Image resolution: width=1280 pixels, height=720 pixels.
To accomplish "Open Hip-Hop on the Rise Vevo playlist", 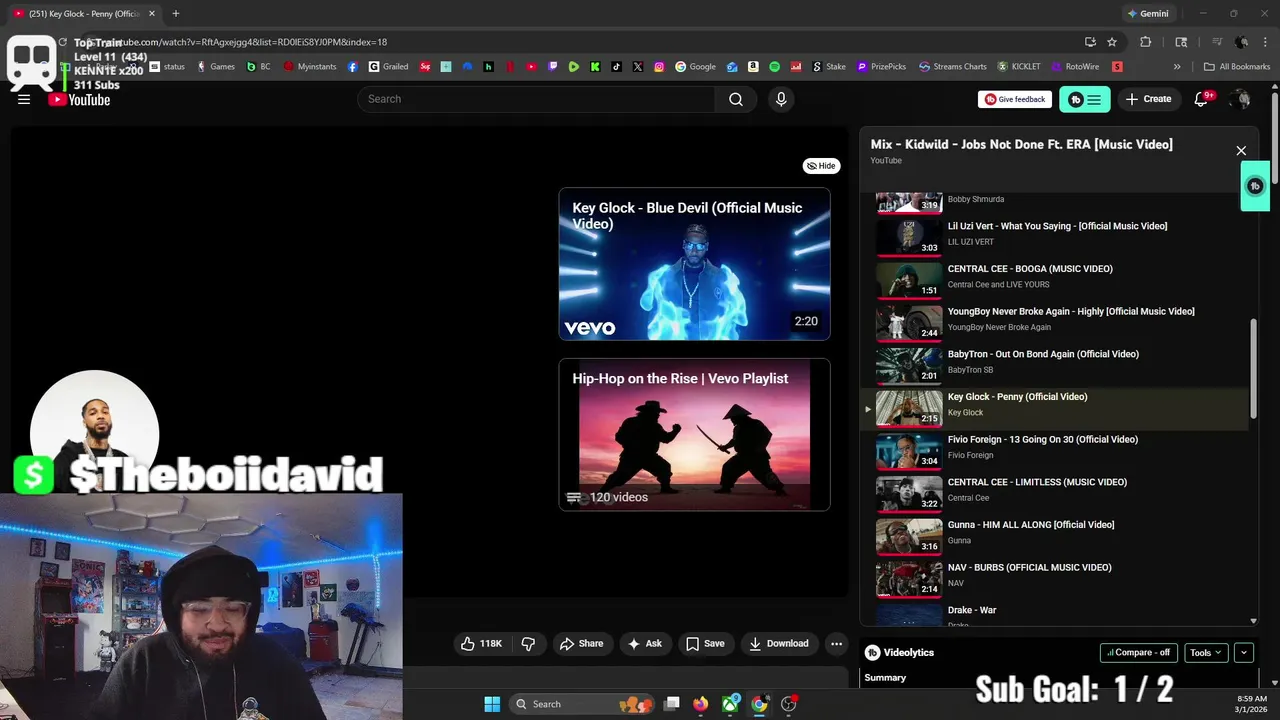I will pyautogui.click(x=694, y=434).
